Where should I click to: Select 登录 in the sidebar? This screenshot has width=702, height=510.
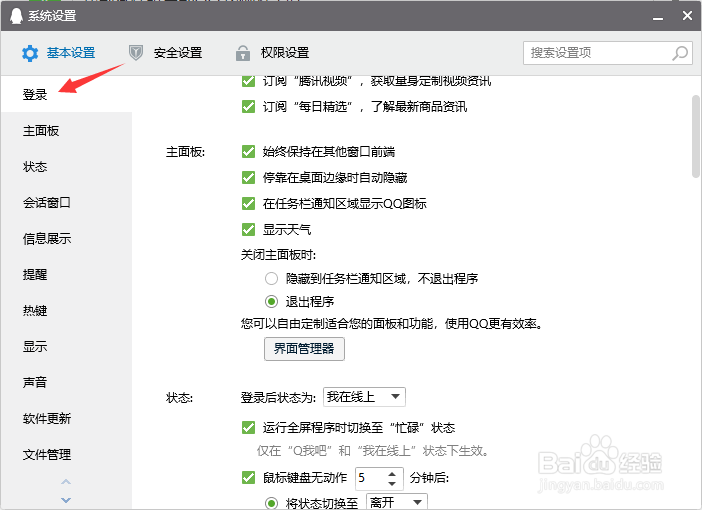66,94
